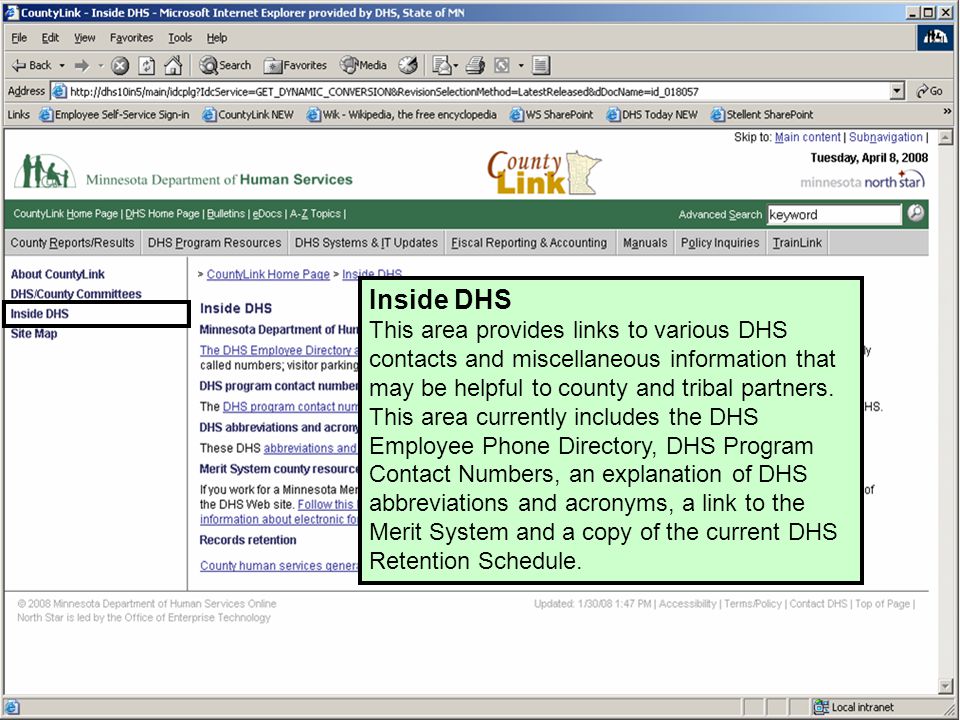Click the Stop loading icon
The image size is (960, 720).
[120, 66]
